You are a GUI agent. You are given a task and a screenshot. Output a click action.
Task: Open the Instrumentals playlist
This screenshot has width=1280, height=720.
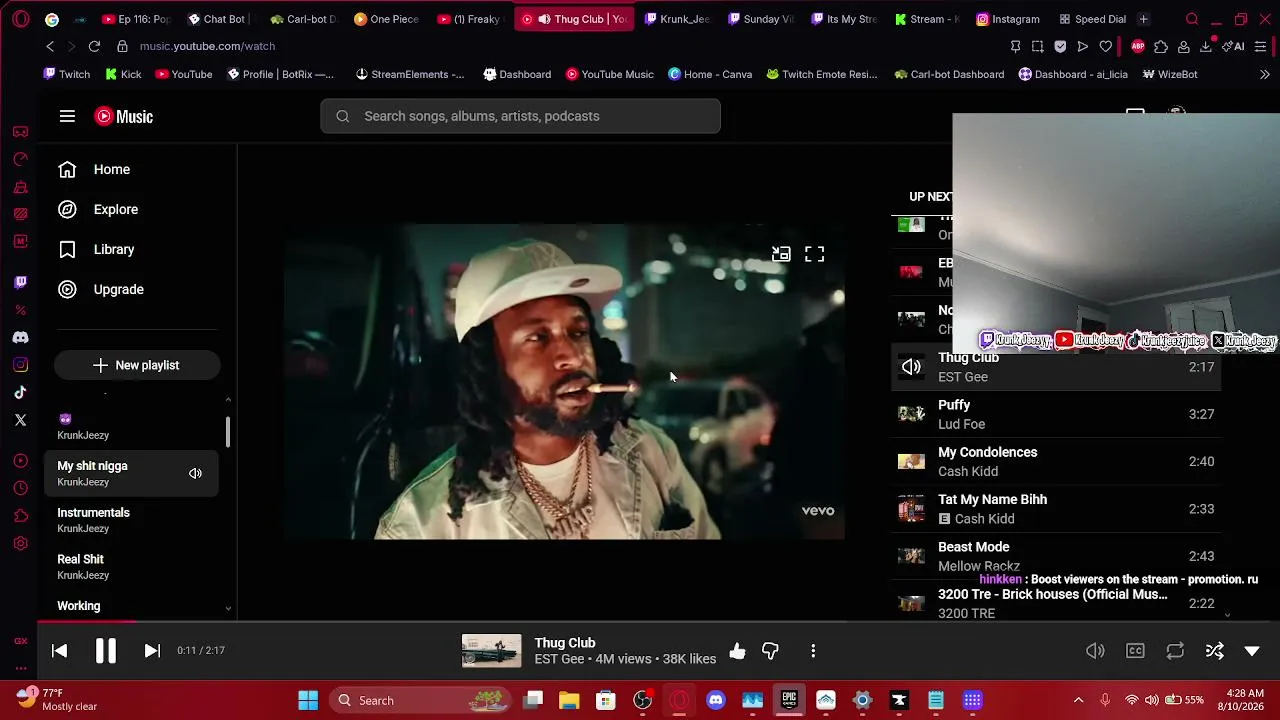point(131,520)
